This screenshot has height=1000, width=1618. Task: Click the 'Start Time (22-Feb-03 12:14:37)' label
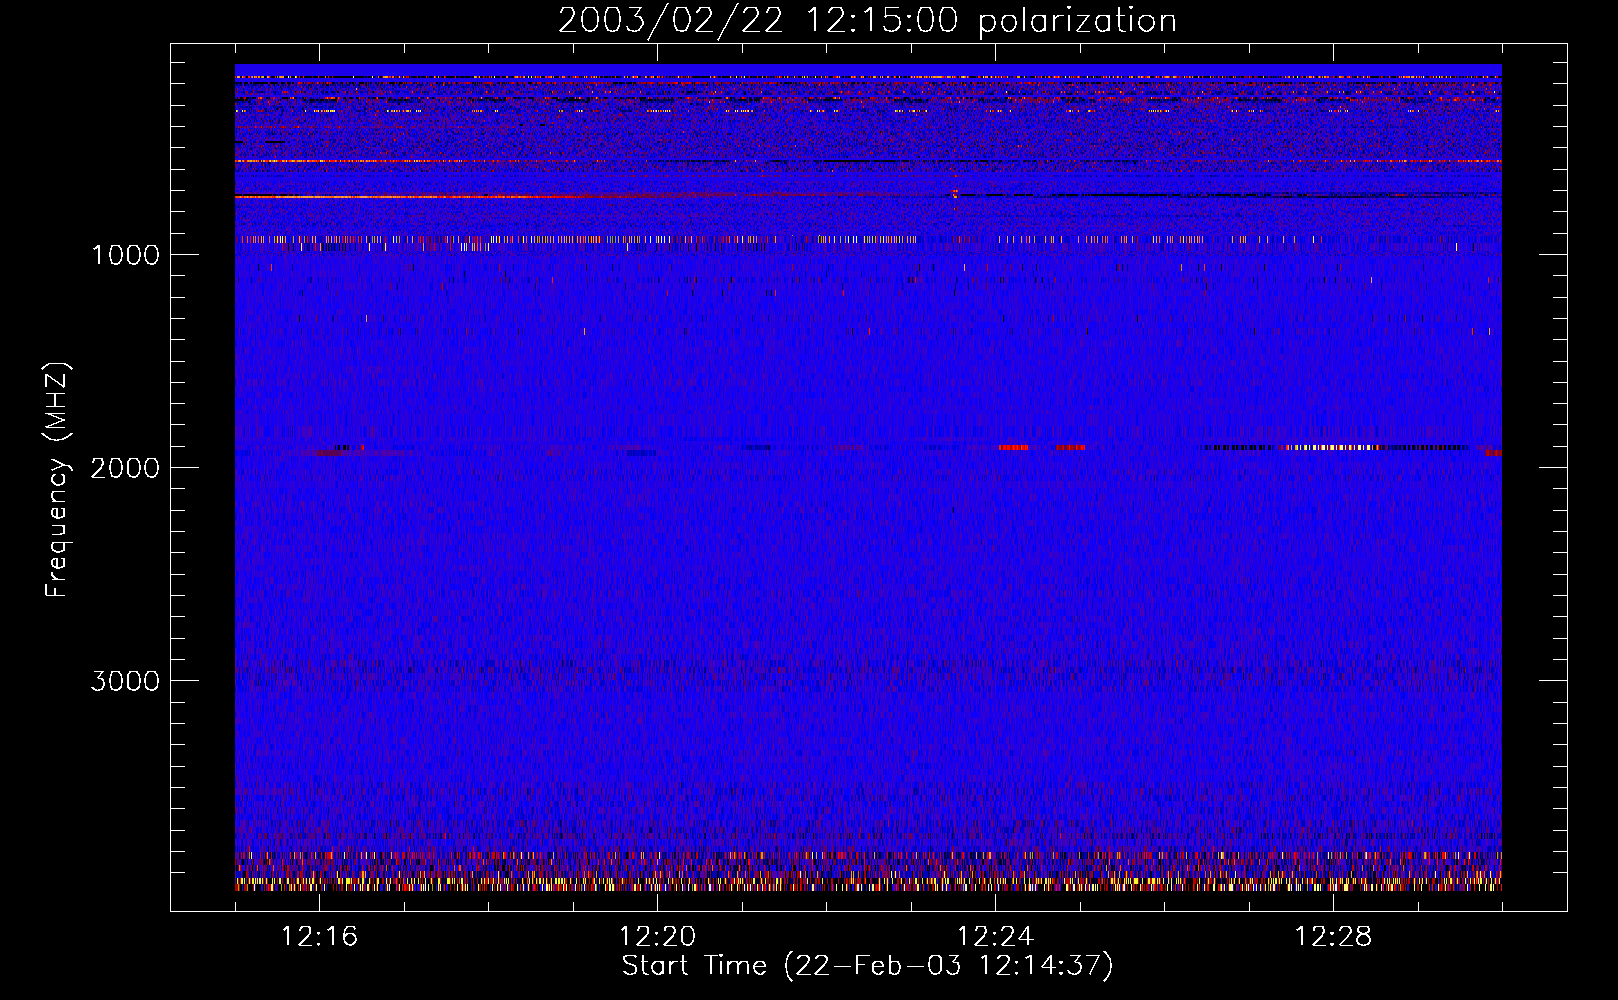coord(867,966)
